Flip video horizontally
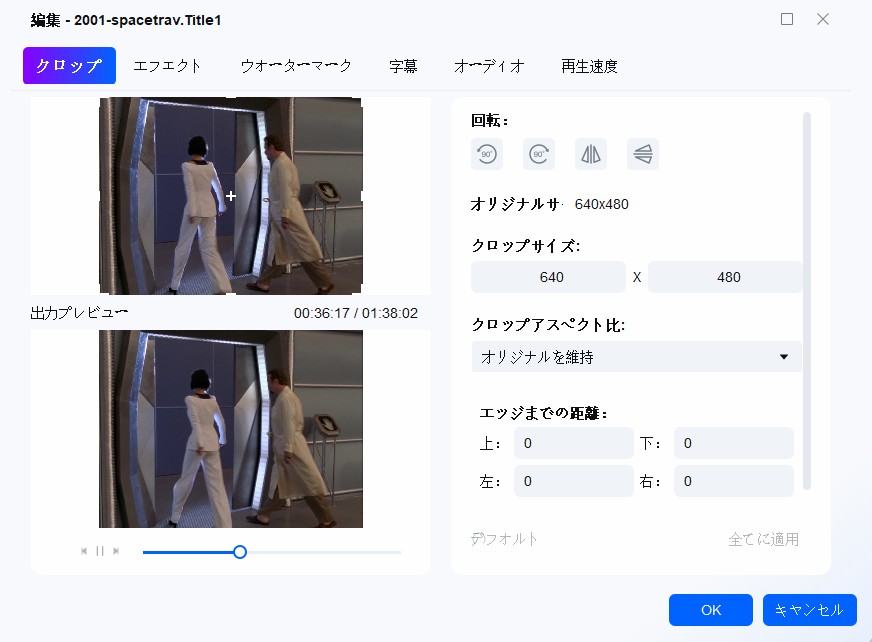This screenshot has width=872, height=642. click(x=591, y=154)
